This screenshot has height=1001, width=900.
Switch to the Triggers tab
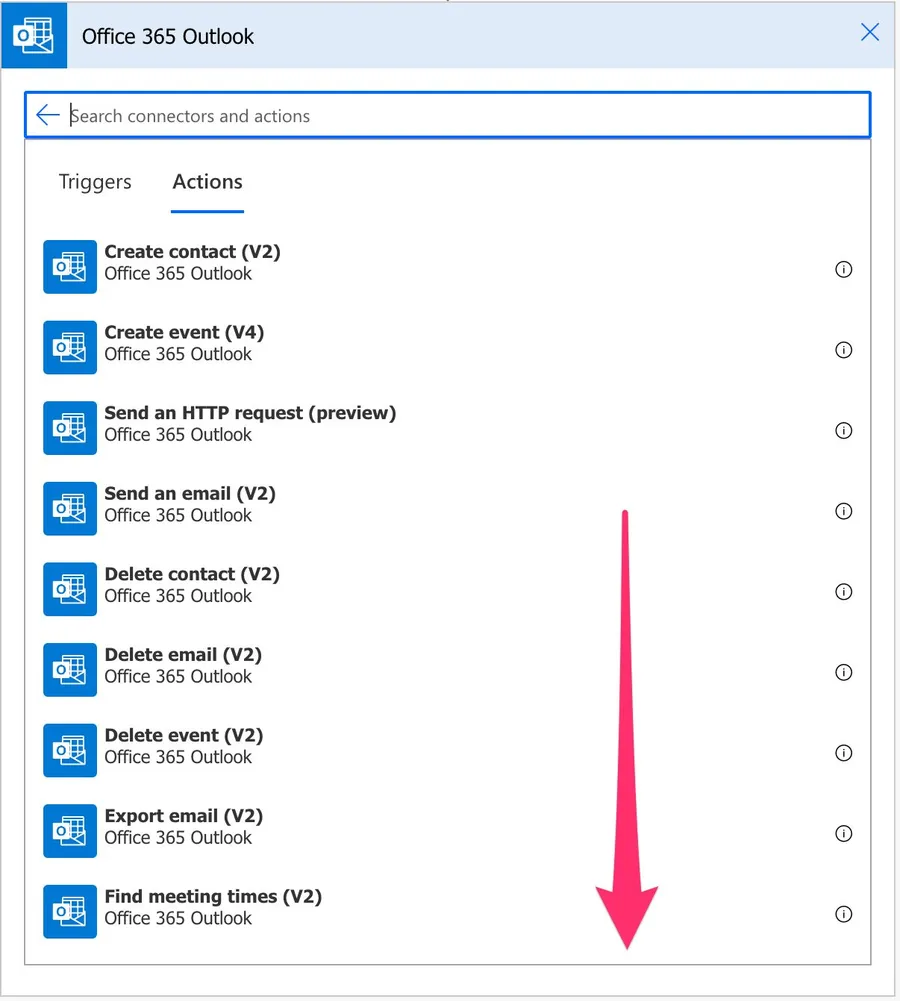pyautogui.click(x=95, y=182)
